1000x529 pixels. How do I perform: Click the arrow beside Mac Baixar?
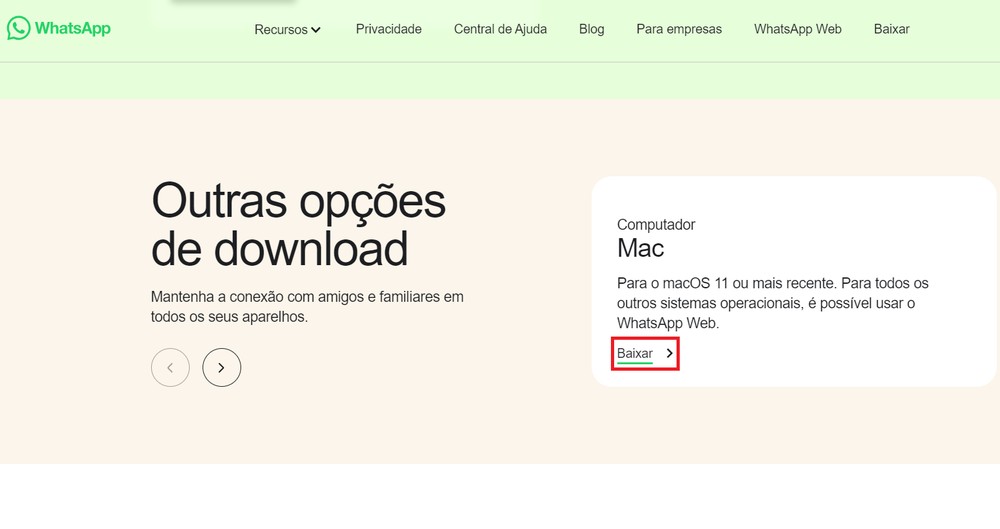(669, 353)
